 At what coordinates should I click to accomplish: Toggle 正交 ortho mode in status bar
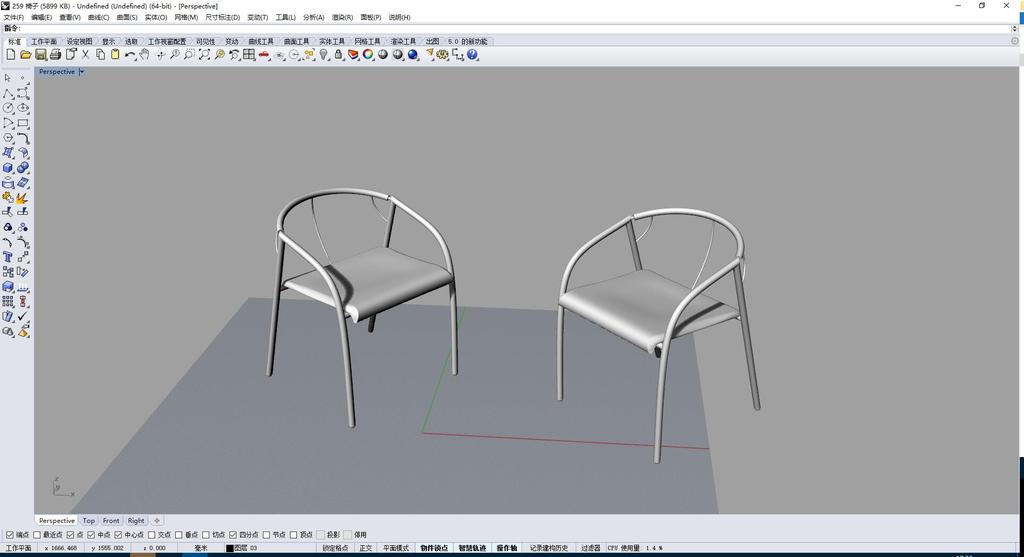point(366,548)
